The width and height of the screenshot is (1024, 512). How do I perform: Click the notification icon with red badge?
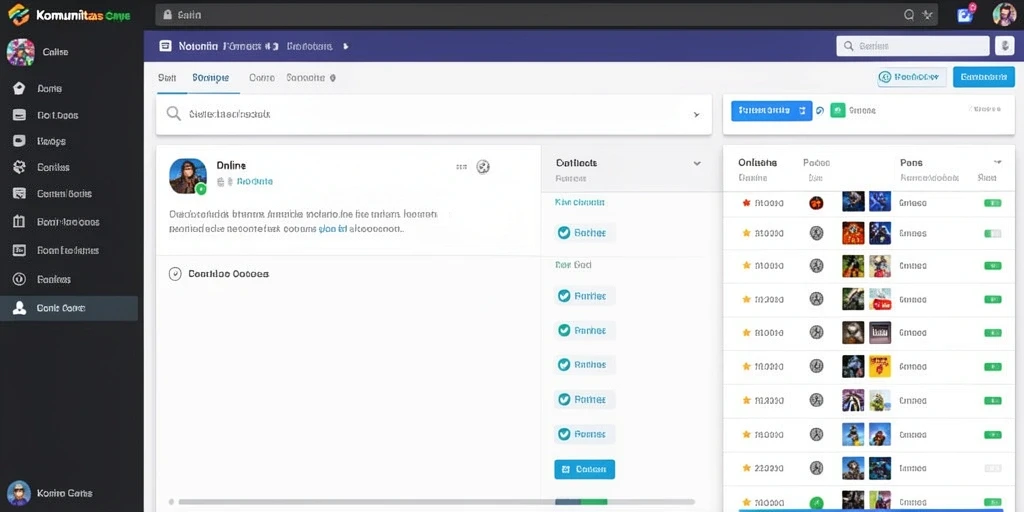(x=965, y=14)
